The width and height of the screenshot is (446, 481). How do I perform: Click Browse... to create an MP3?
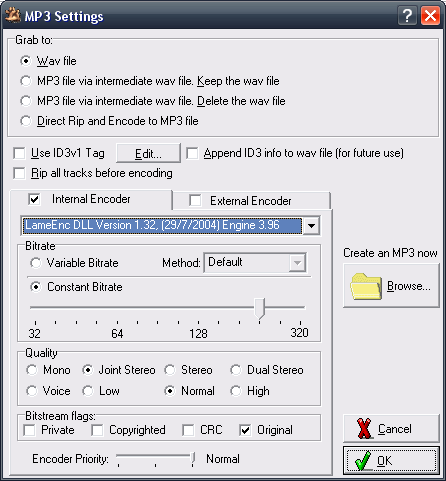[391, 286]
